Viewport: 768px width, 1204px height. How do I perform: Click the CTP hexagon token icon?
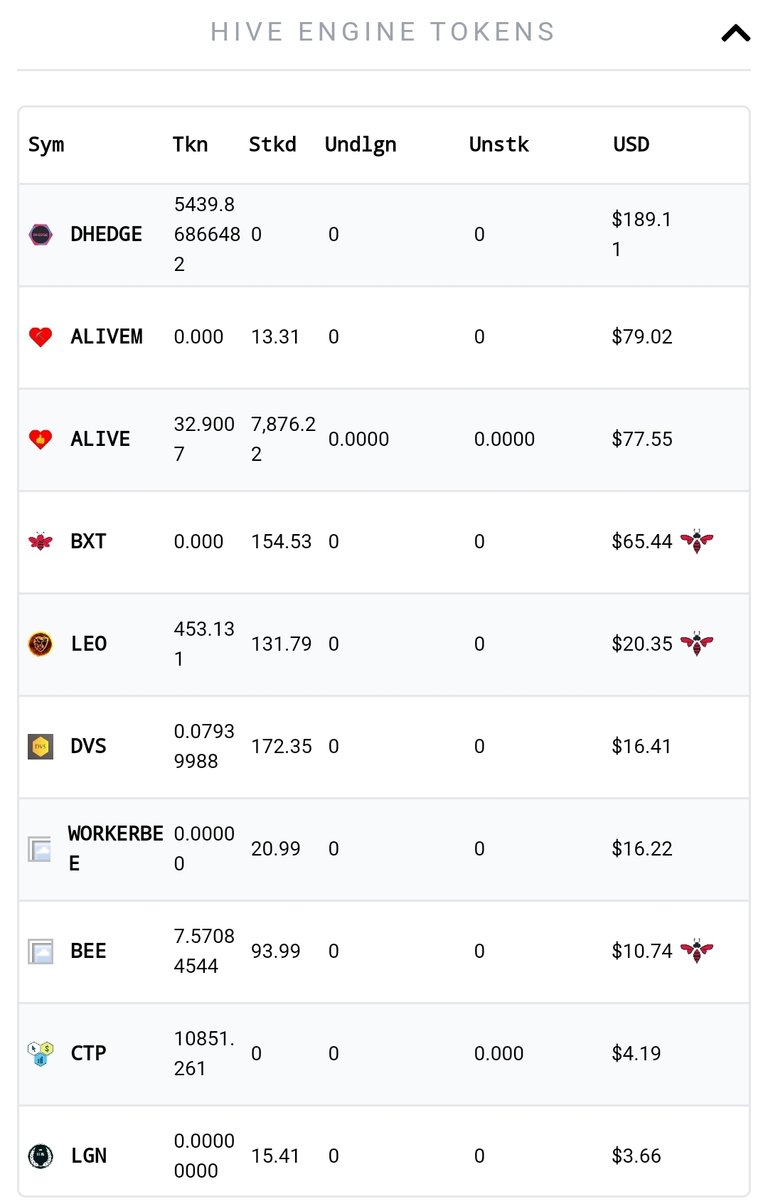(x=40, y=1053)
